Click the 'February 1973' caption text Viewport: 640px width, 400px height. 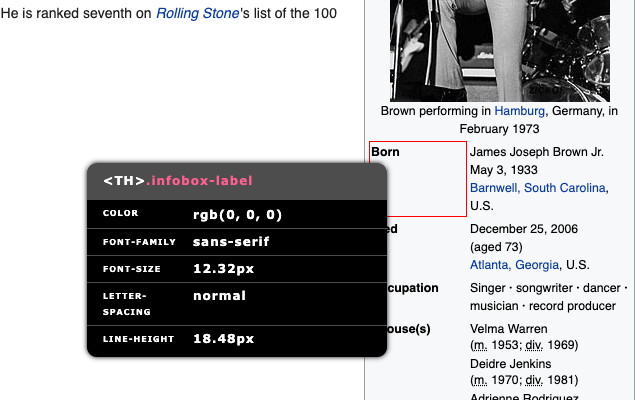tap(499, 129)
